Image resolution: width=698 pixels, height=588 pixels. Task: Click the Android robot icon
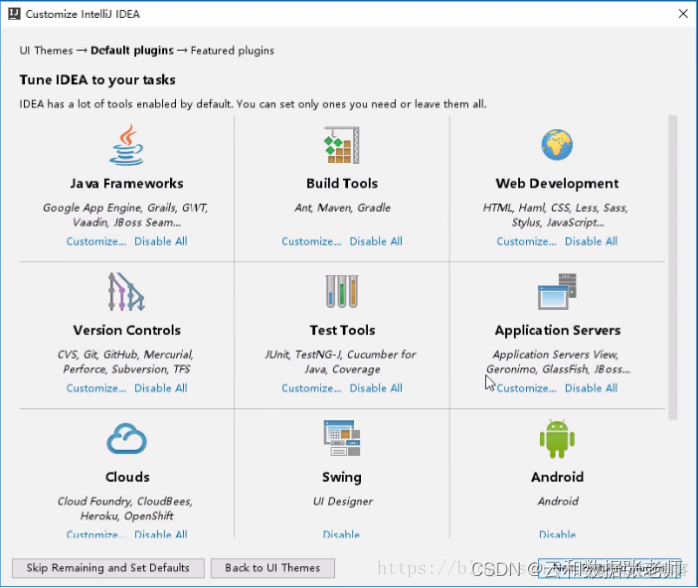[557, 438]
